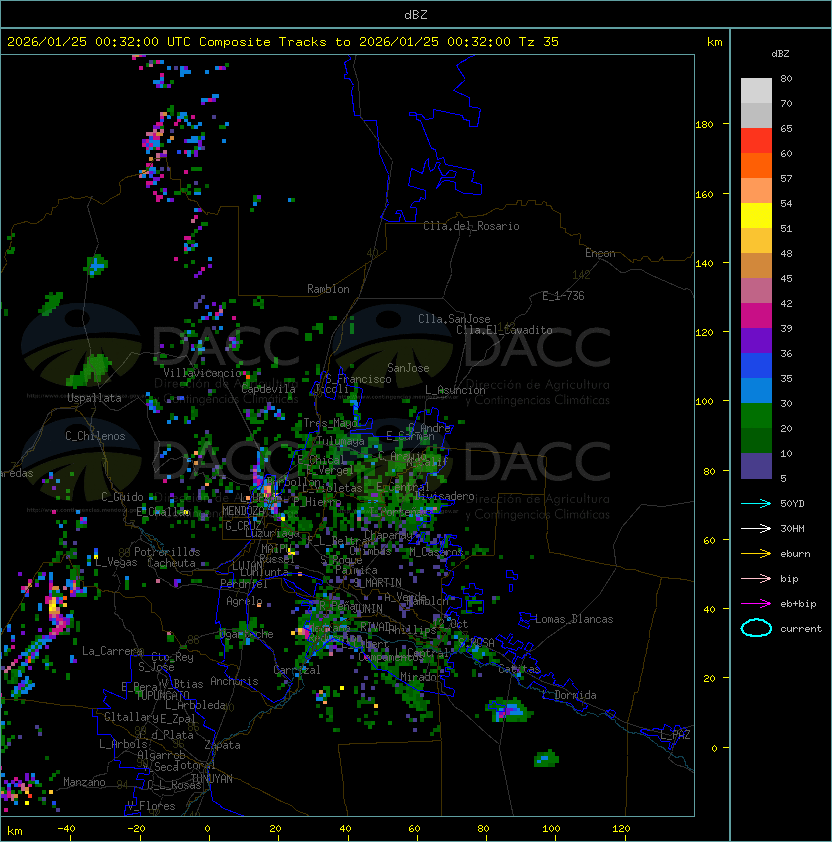Screen dimensions: 832x842
Task: Choose the light blue 35 dBZ swatch
Action: (x=756, y=391)
